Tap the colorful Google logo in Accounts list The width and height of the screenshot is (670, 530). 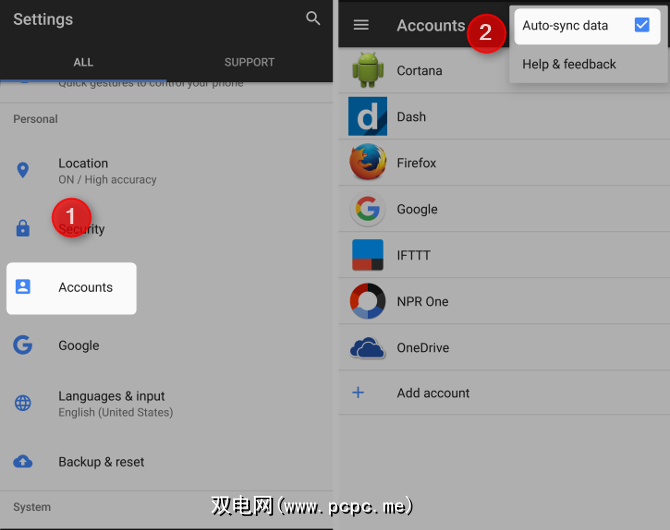coord(367,209)
